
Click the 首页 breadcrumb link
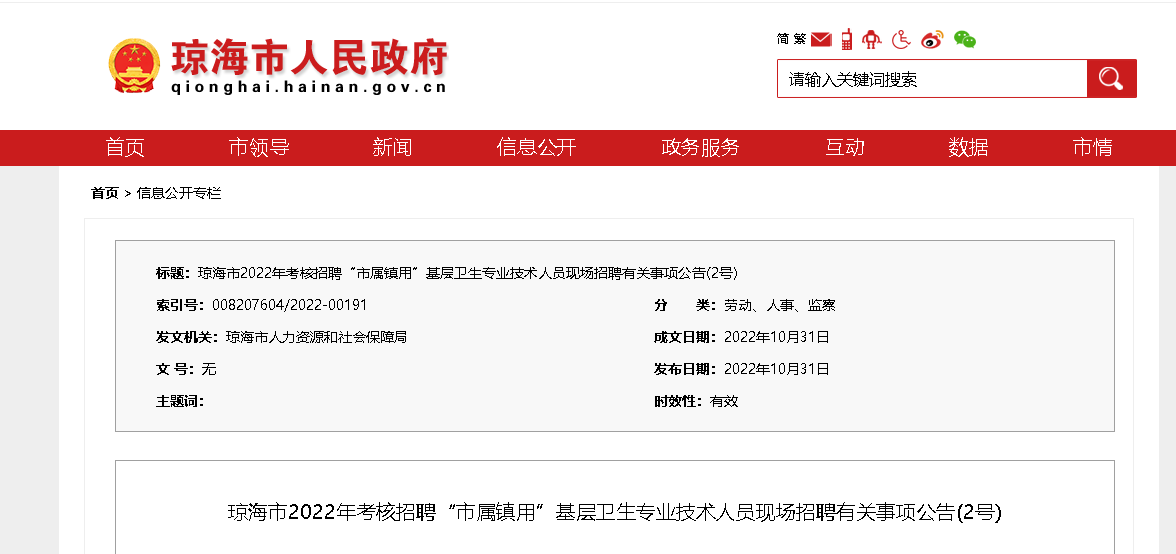coord(105,193)
